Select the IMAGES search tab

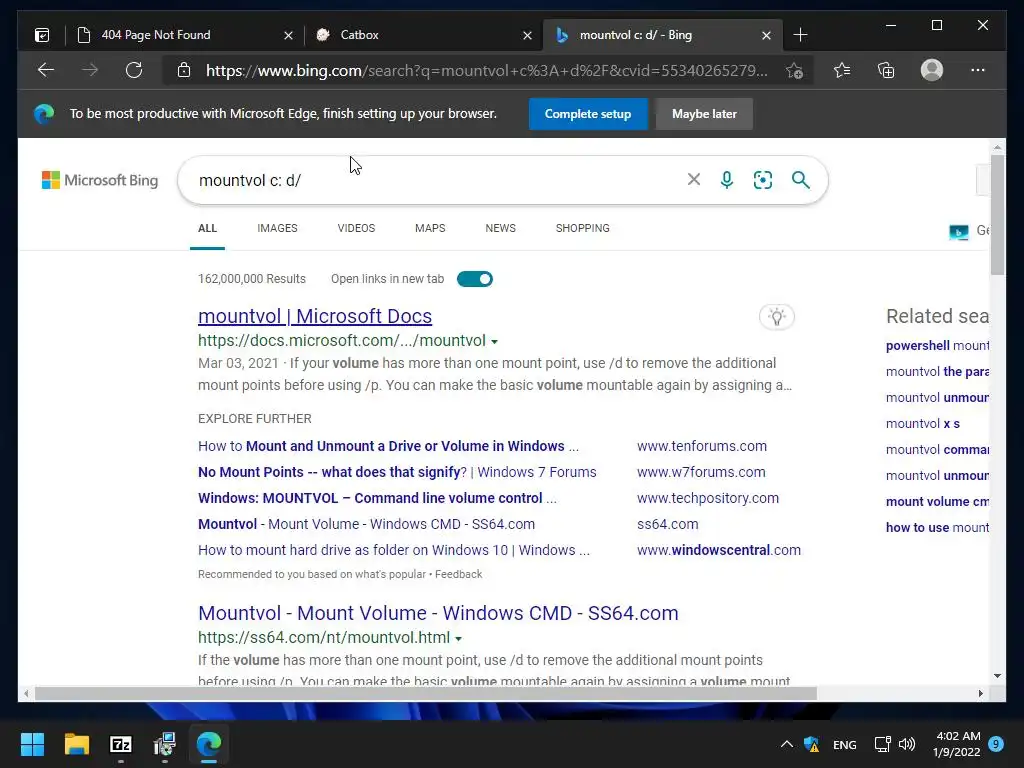(277, 228)
